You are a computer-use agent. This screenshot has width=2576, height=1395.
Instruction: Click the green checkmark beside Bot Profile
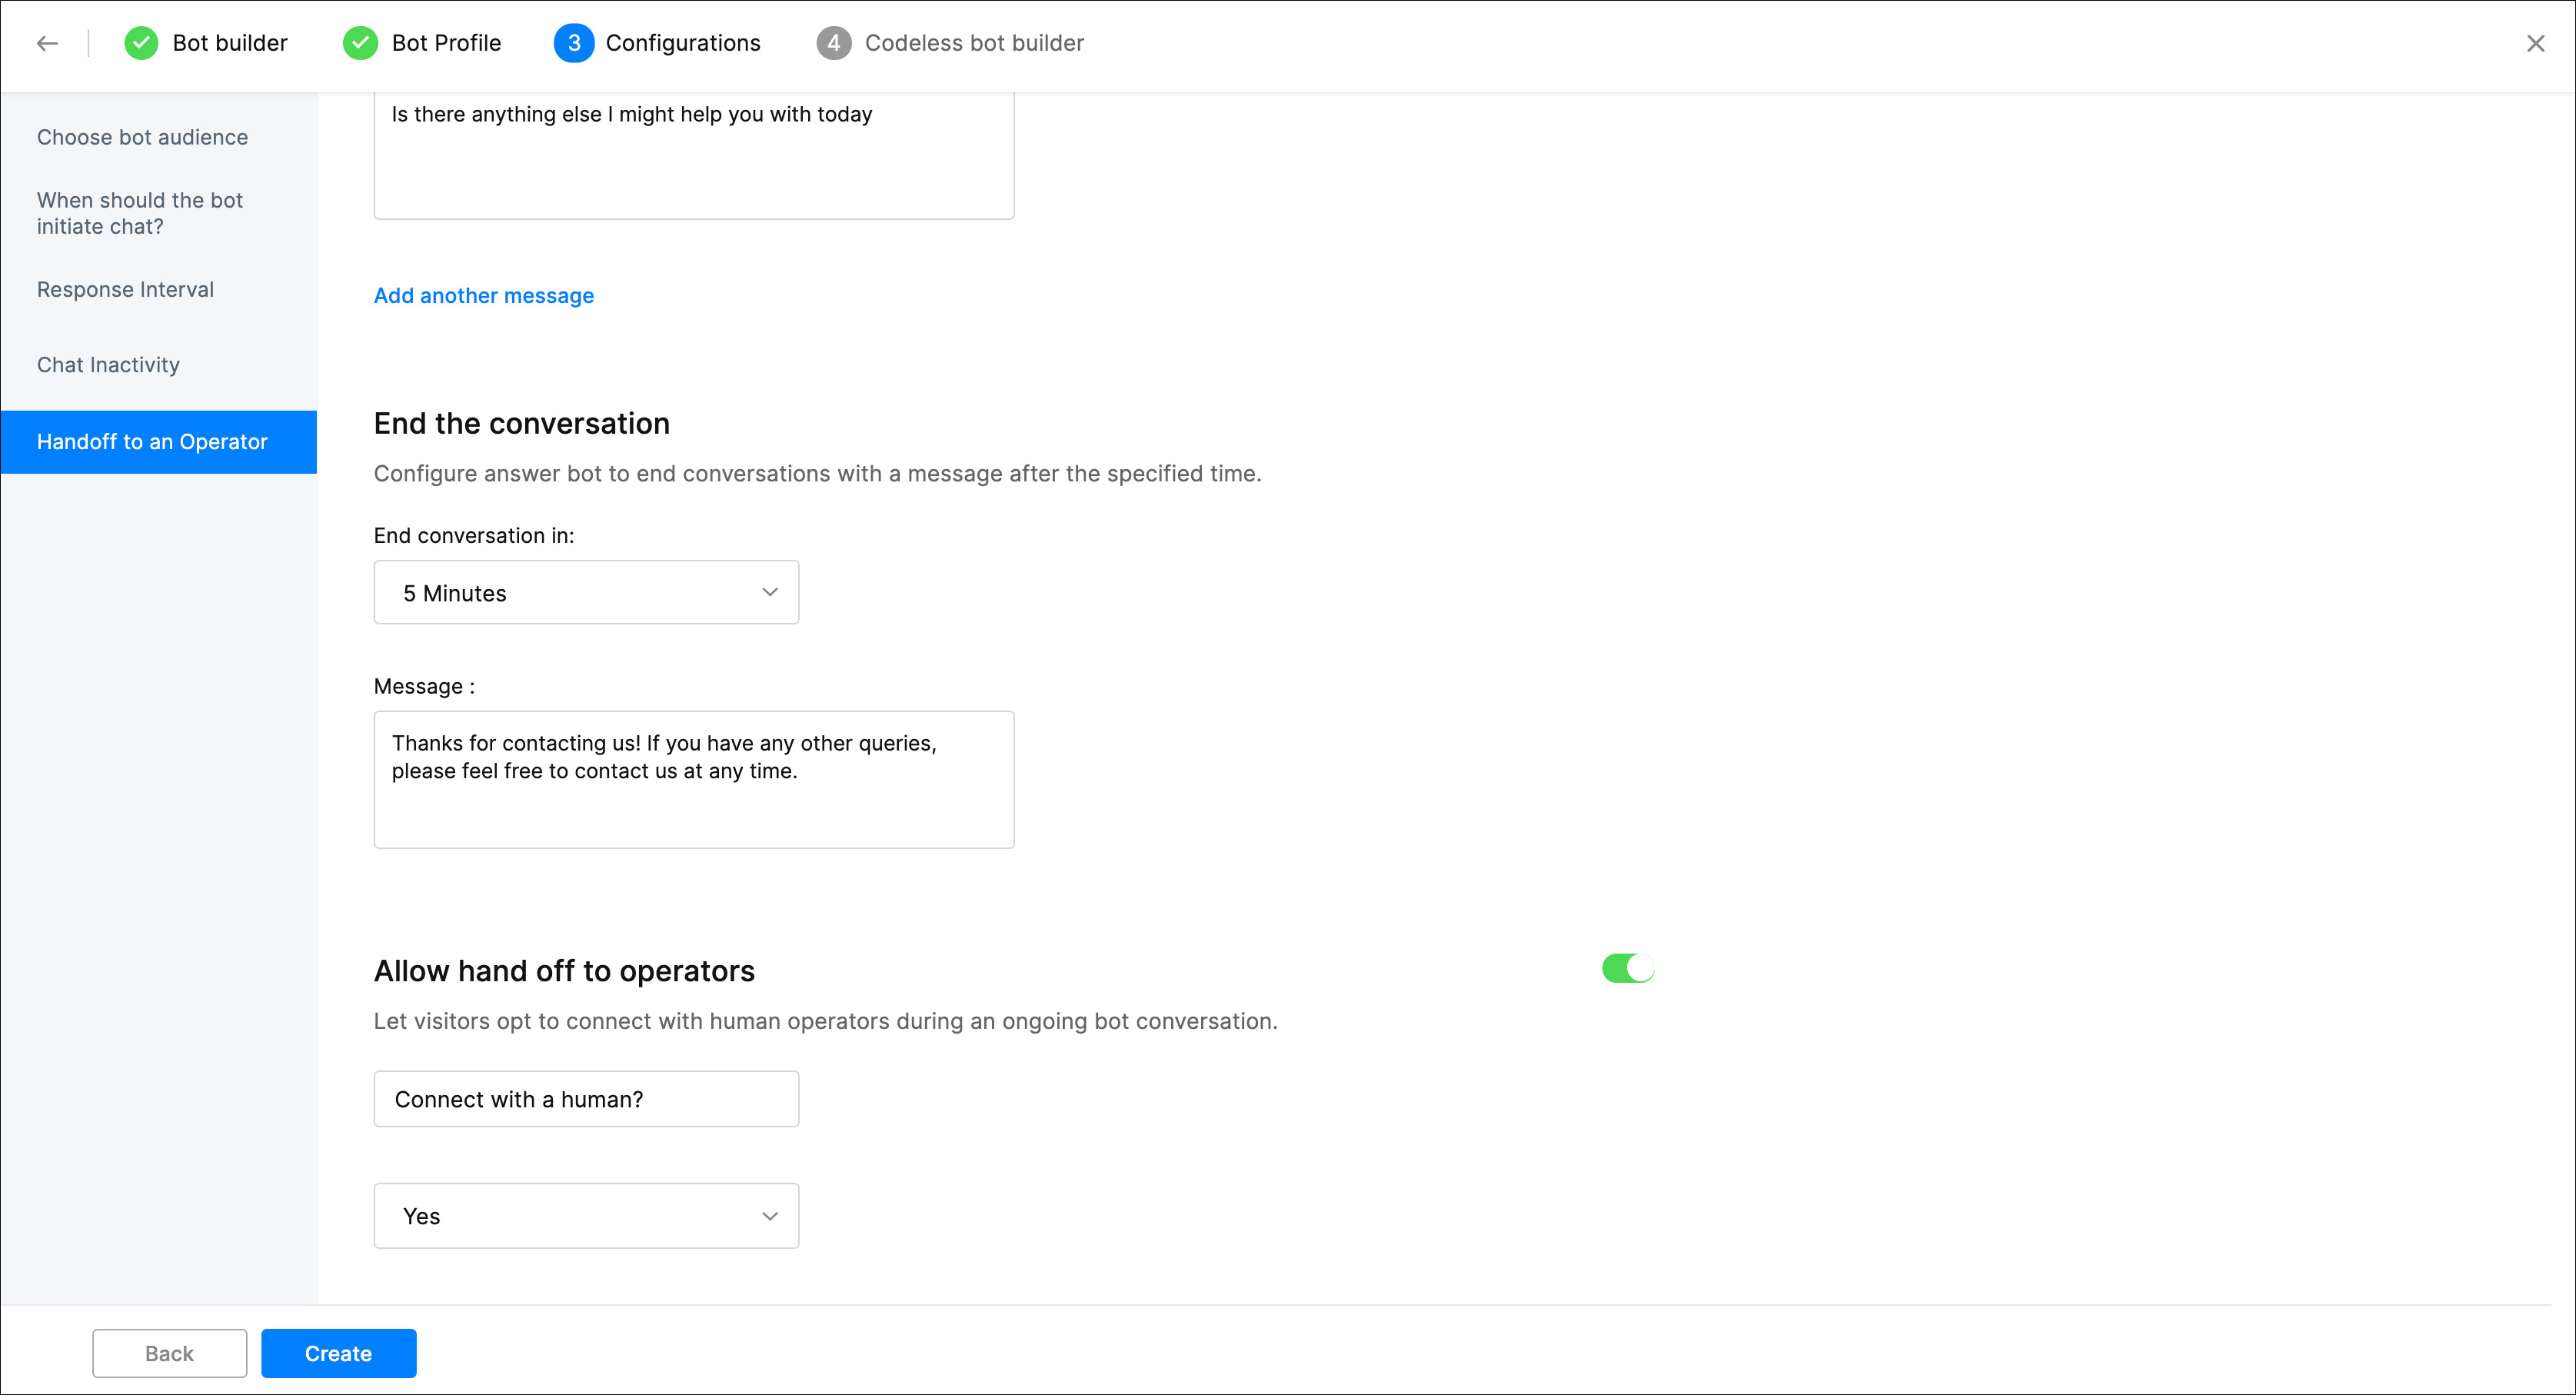click(x=360, y=43)
